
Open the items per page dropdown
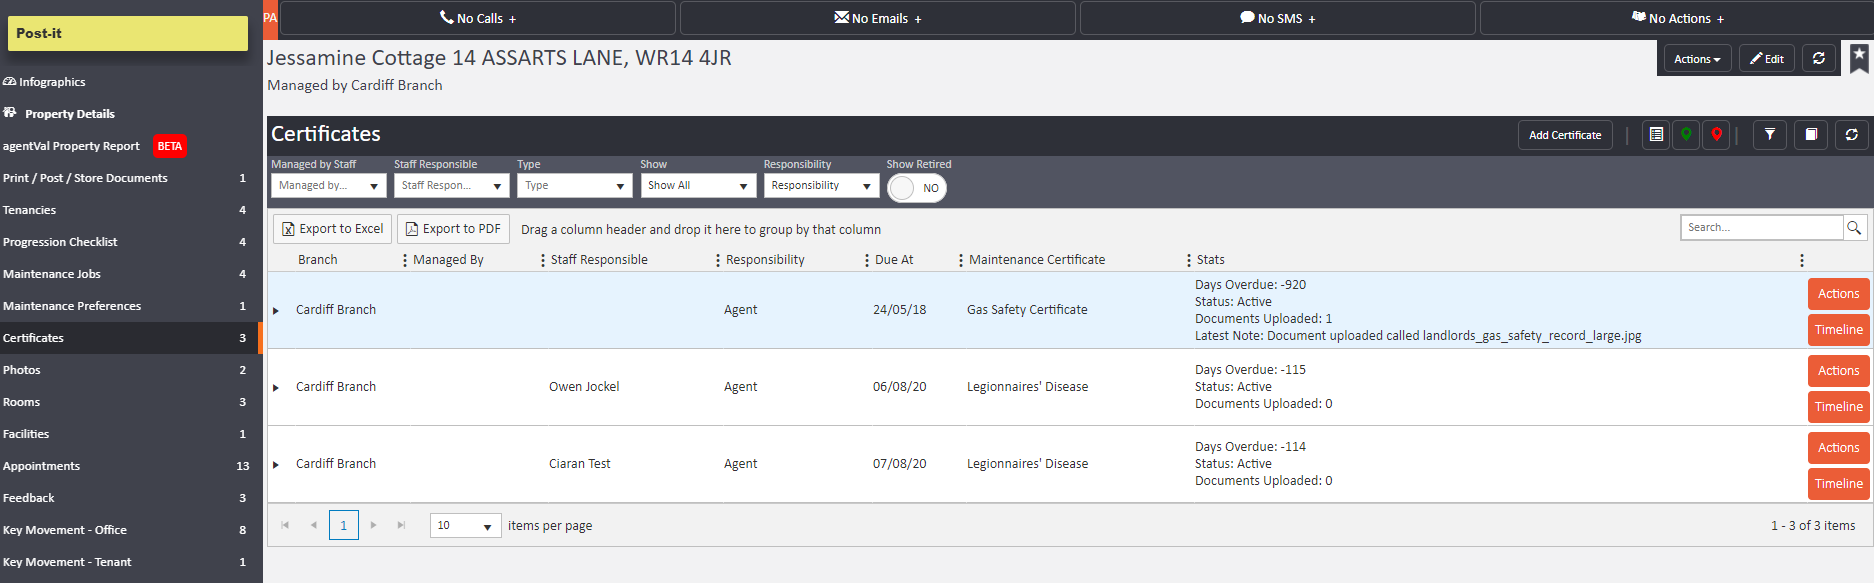click(x=465, y=526)
